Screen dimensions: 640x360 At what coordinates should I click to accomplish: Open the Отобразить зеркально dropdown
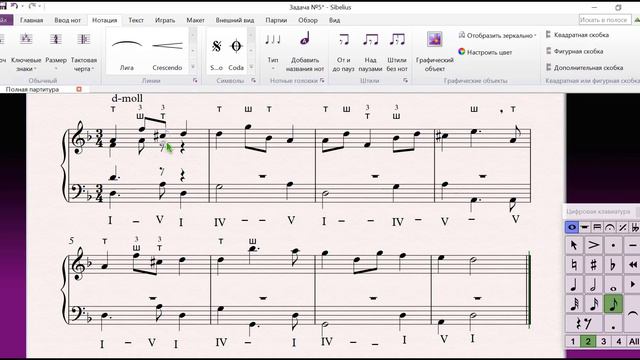pyautogui.click(x=497, y=36)
